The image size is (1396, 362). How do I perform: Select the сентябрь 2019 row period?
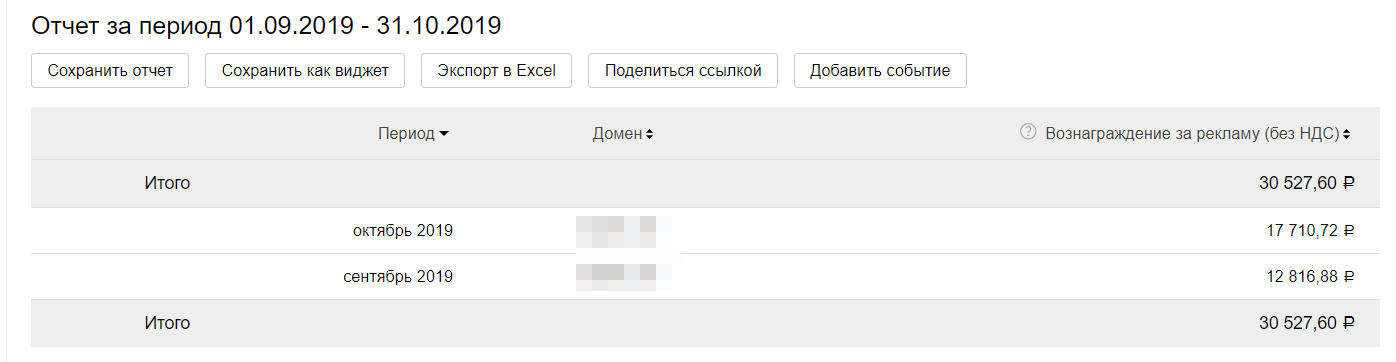pyautogui.click(x=398, y=277)
